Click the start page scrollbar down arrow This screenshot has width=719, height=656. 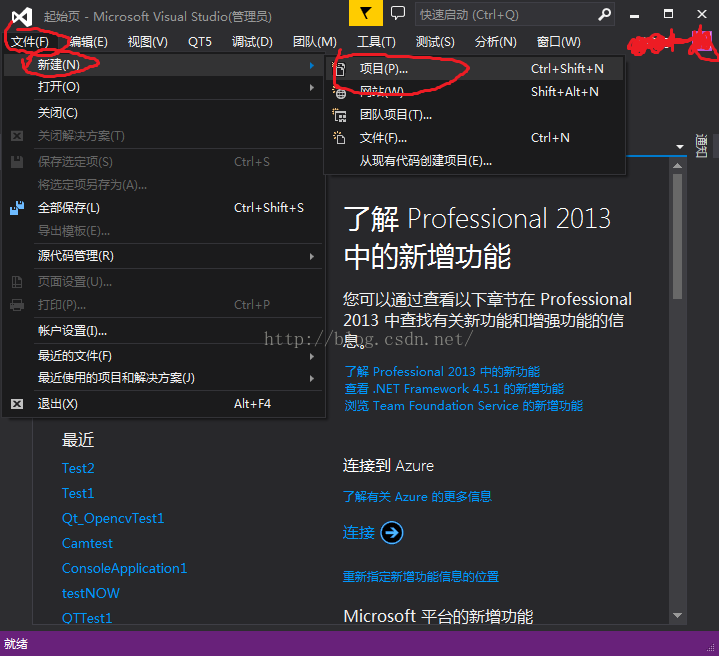coord(678,616)
